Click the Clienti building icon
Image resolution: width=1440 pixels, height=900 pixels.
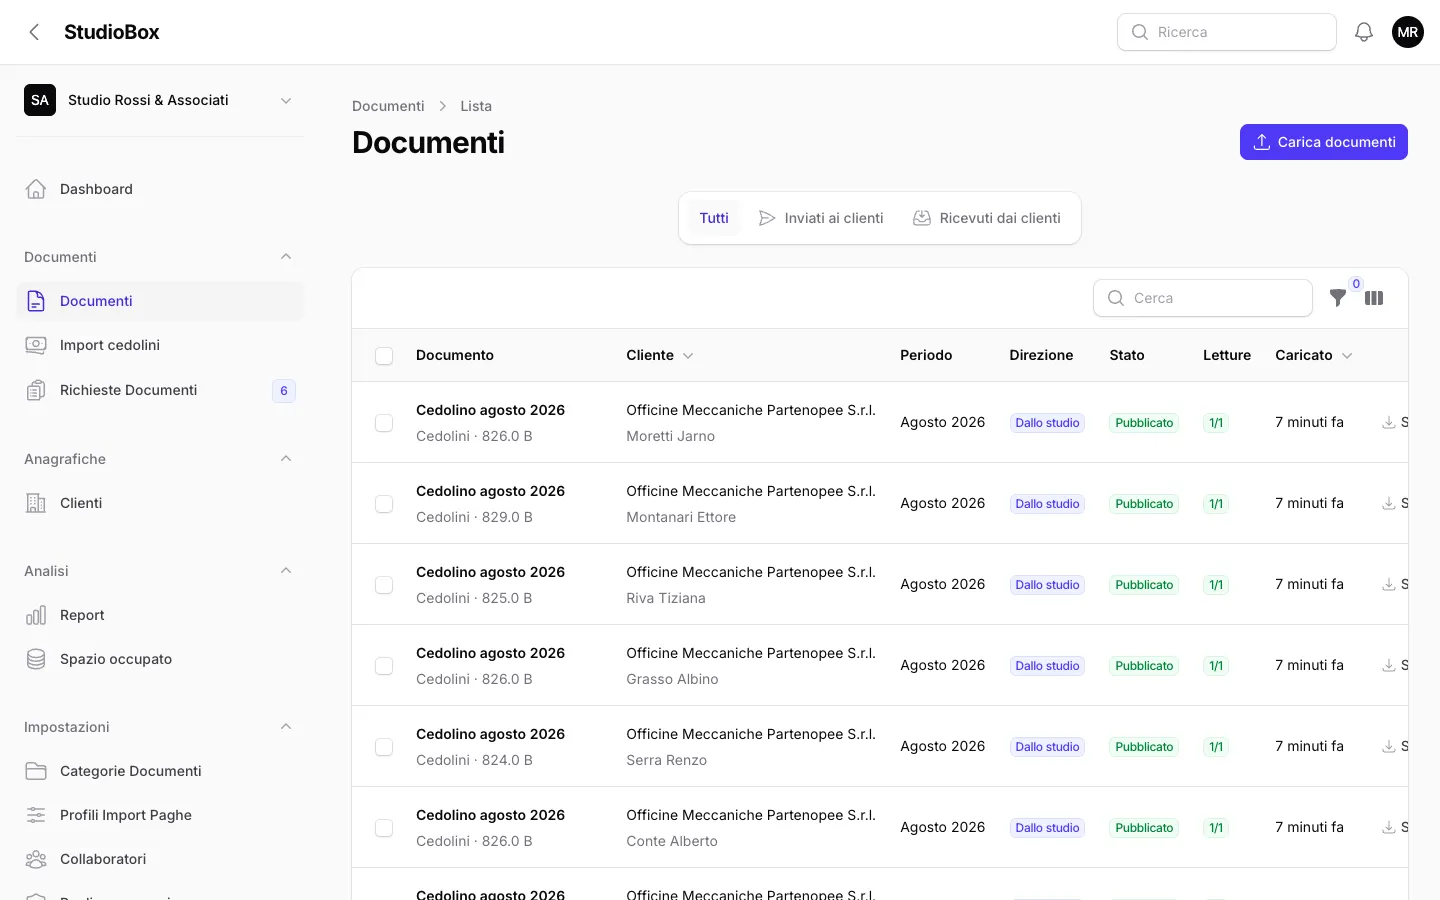pos(36,503)
